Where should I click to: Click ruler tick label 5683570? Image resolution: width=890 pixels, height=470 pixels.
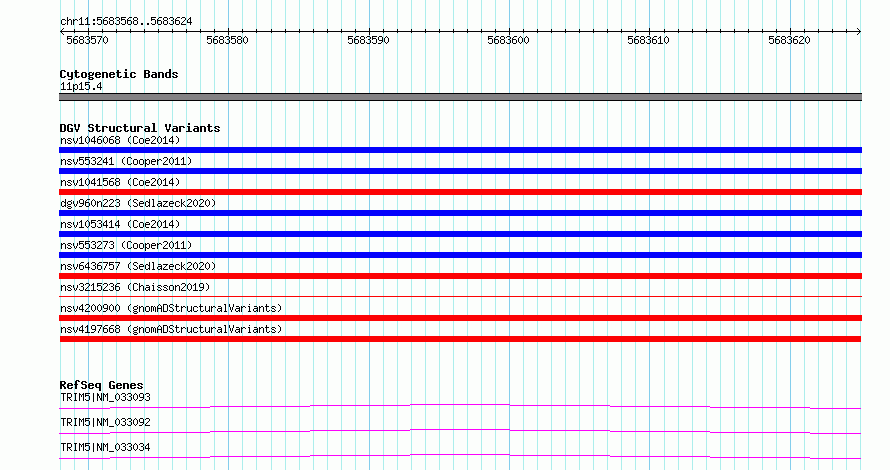click(87, 40)
